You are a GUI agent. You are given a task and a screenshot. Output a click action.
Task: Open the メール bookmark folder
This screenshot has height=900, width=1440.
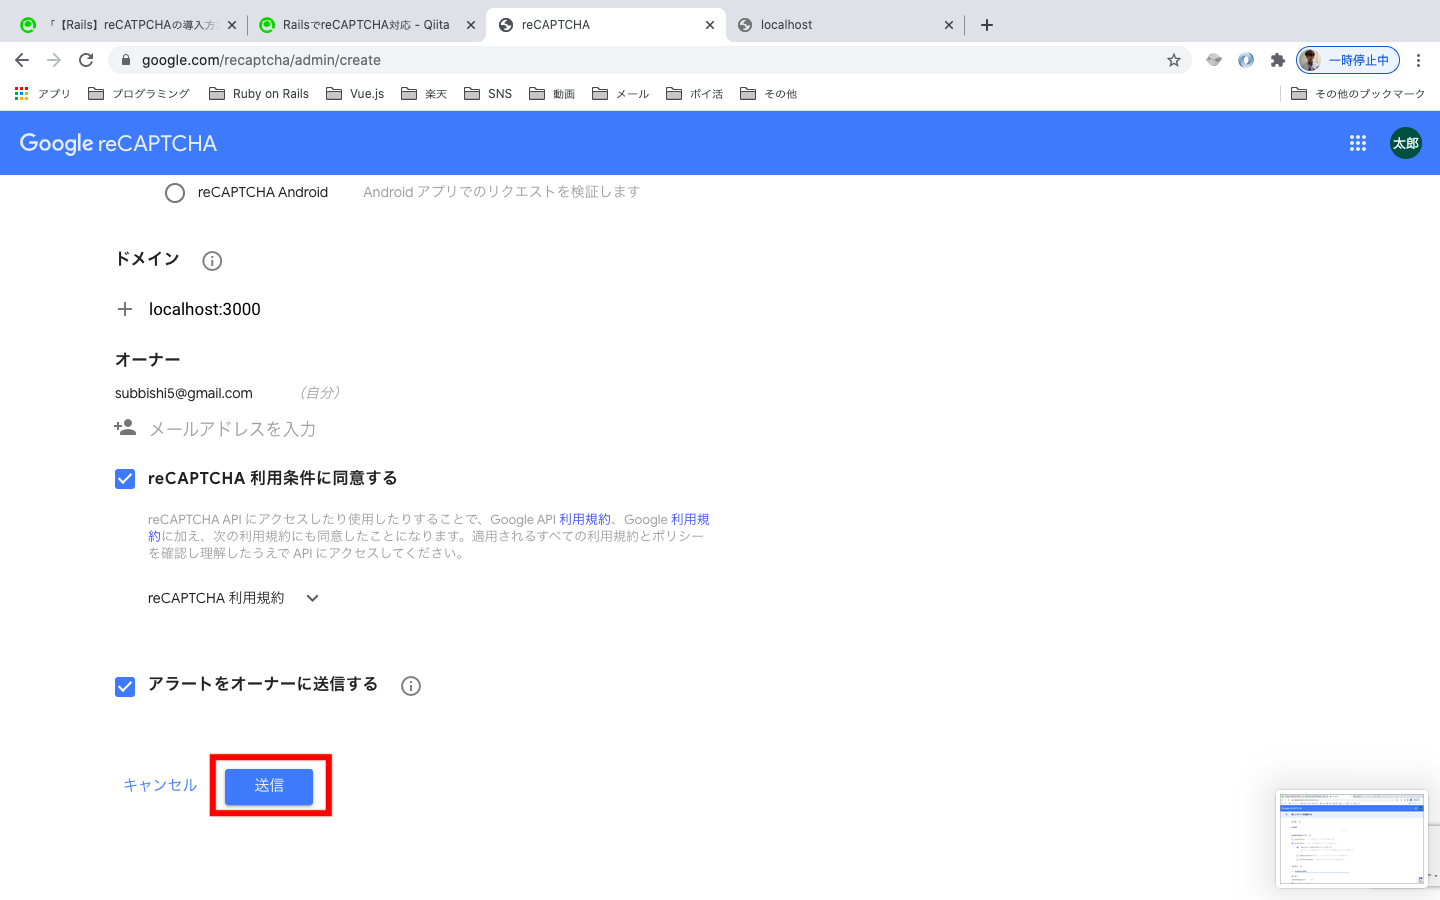coord(621,94)
